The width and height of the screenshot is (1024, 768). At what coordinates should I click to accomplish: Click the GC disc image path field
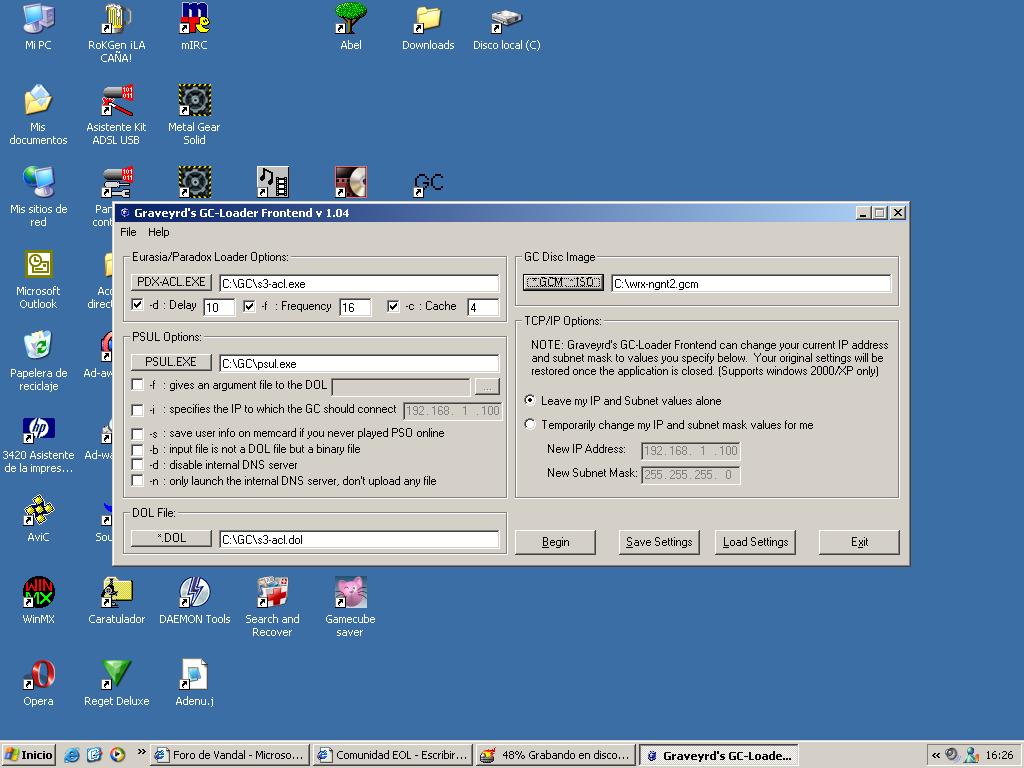coord(750,284)
